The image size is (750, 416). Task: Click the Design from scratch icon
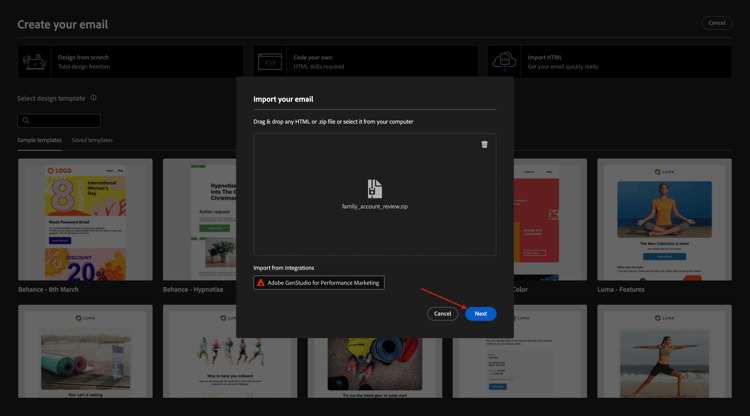tap(34, 62)
